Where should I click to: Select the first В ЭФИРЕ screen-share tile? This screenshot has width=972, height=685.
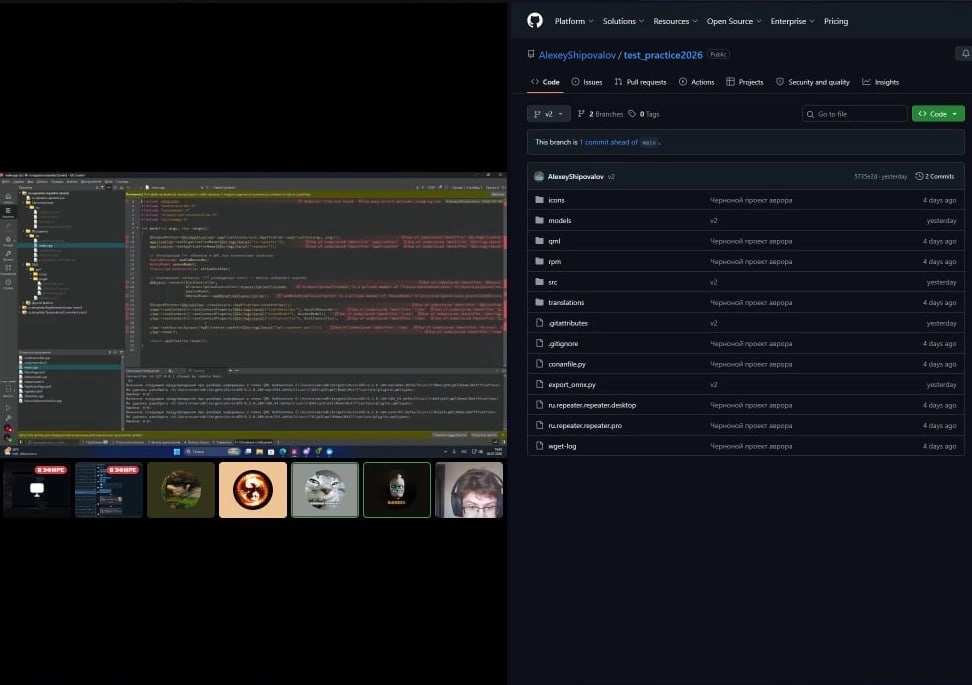[37, 490]
